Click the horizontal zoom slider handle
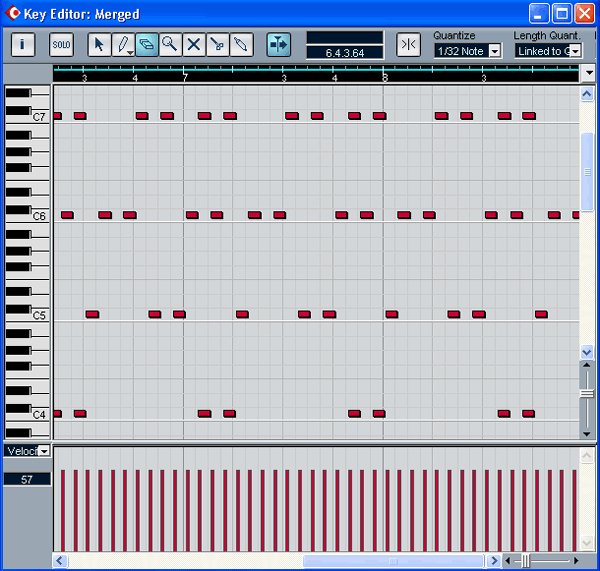This screenshot has height=571, width=600. click(526, 561)
